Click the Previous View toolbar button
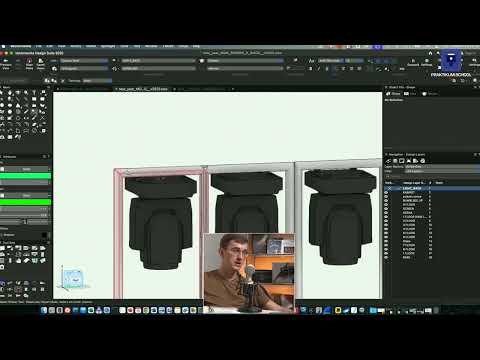This screenshot has height=360, width=480. click(5, 64)
